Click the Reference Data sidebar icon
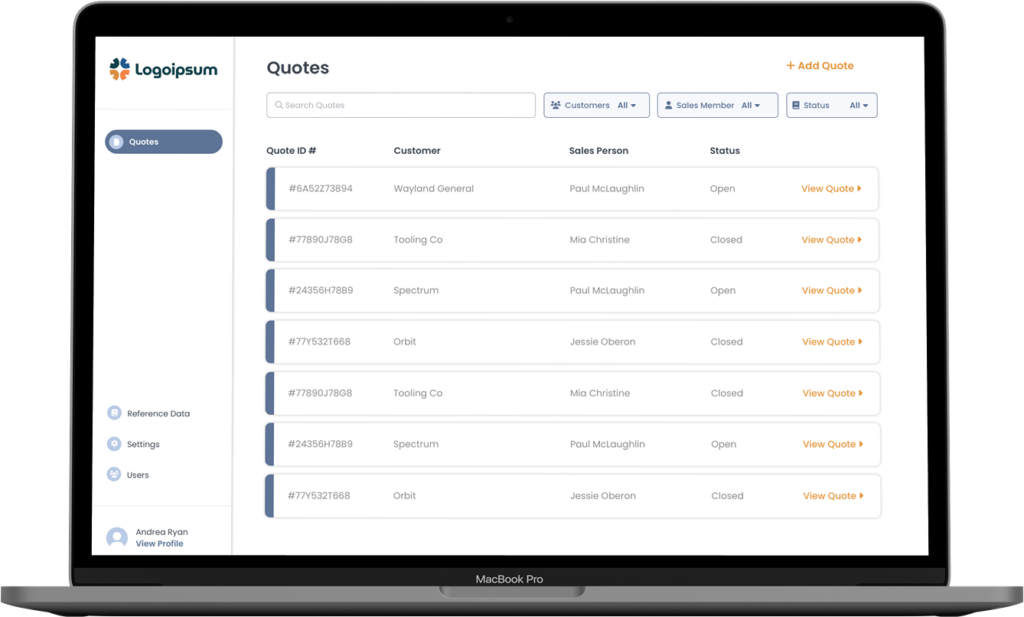1024x617 pixels. click(x=114, y=413)
